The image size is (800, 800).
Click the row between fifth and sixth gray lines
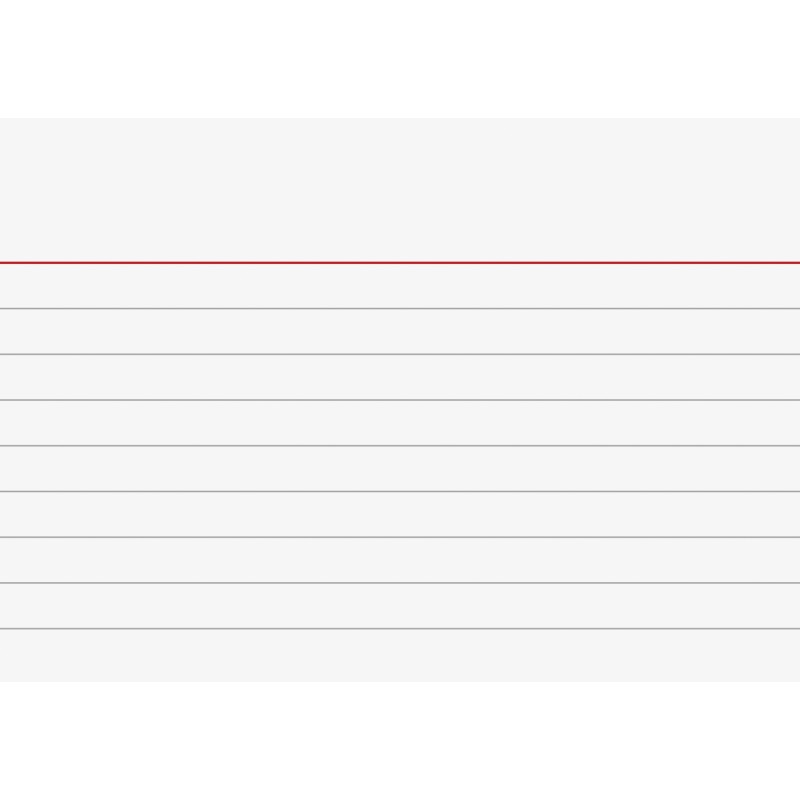click(400, 514)
